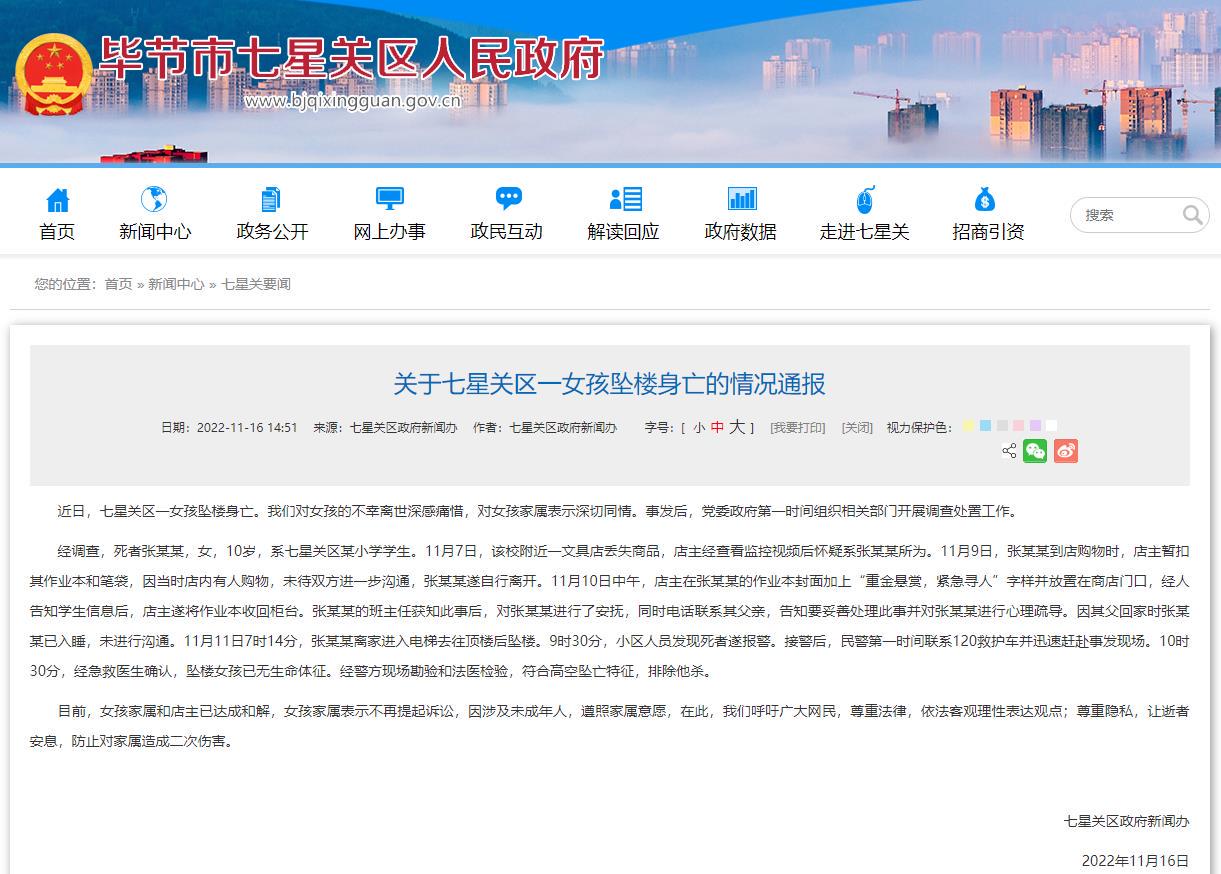Open the 政府数据 menu label
1221x874 pixels.
(x=740, y=232)
